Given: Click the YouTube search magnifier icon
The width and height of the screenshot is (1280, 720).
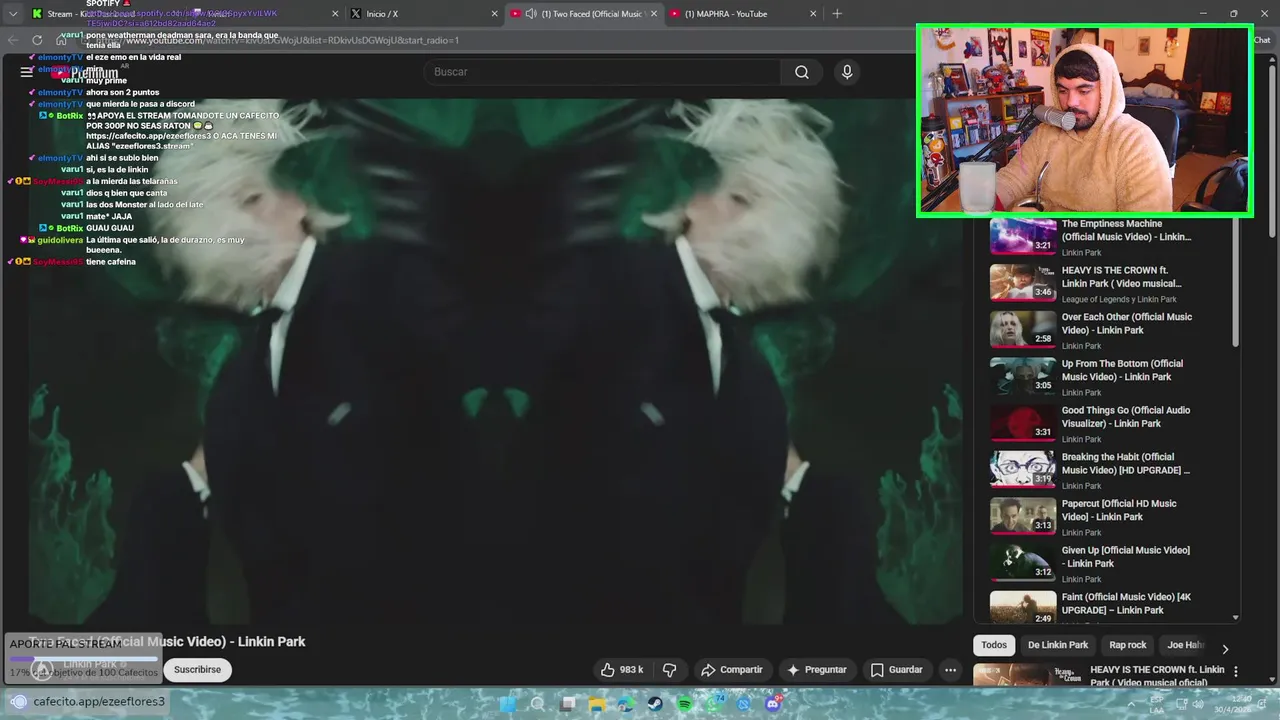Looking at the screenshot, I should pos(802,72).
